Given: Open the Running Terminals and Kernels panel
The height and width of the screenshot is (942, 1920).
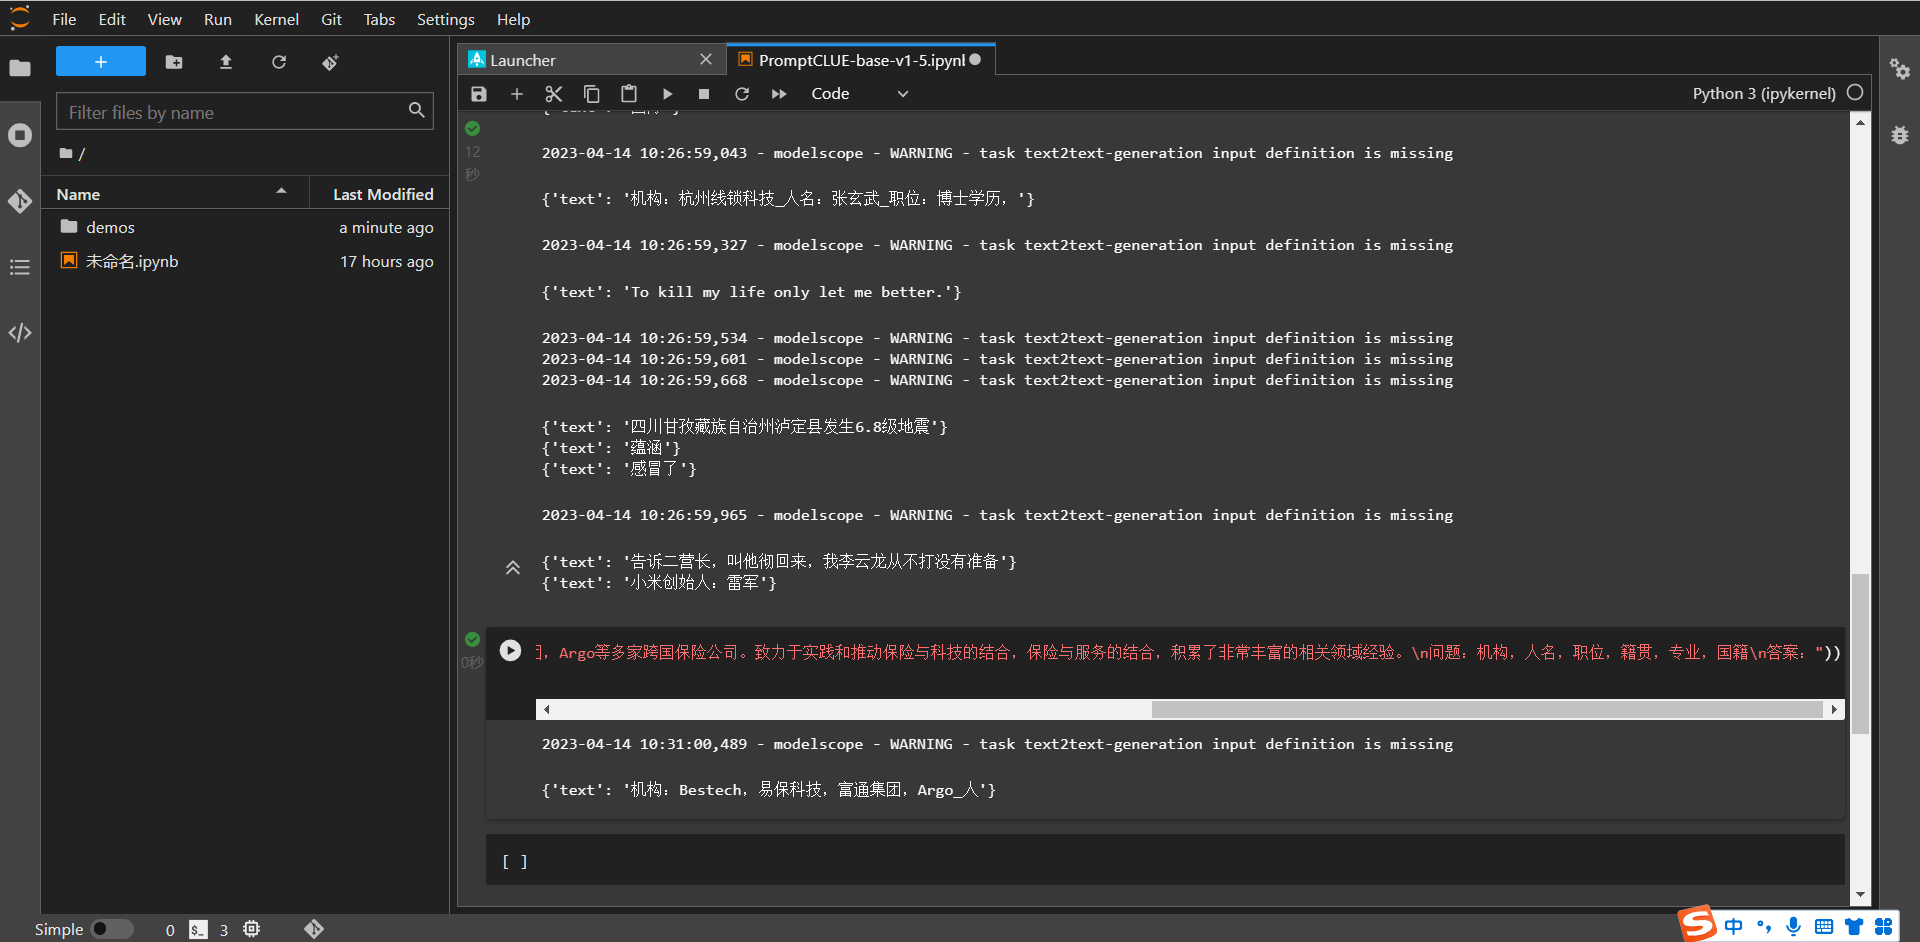Looking at the screenshot, I should (x=20, y=135).
